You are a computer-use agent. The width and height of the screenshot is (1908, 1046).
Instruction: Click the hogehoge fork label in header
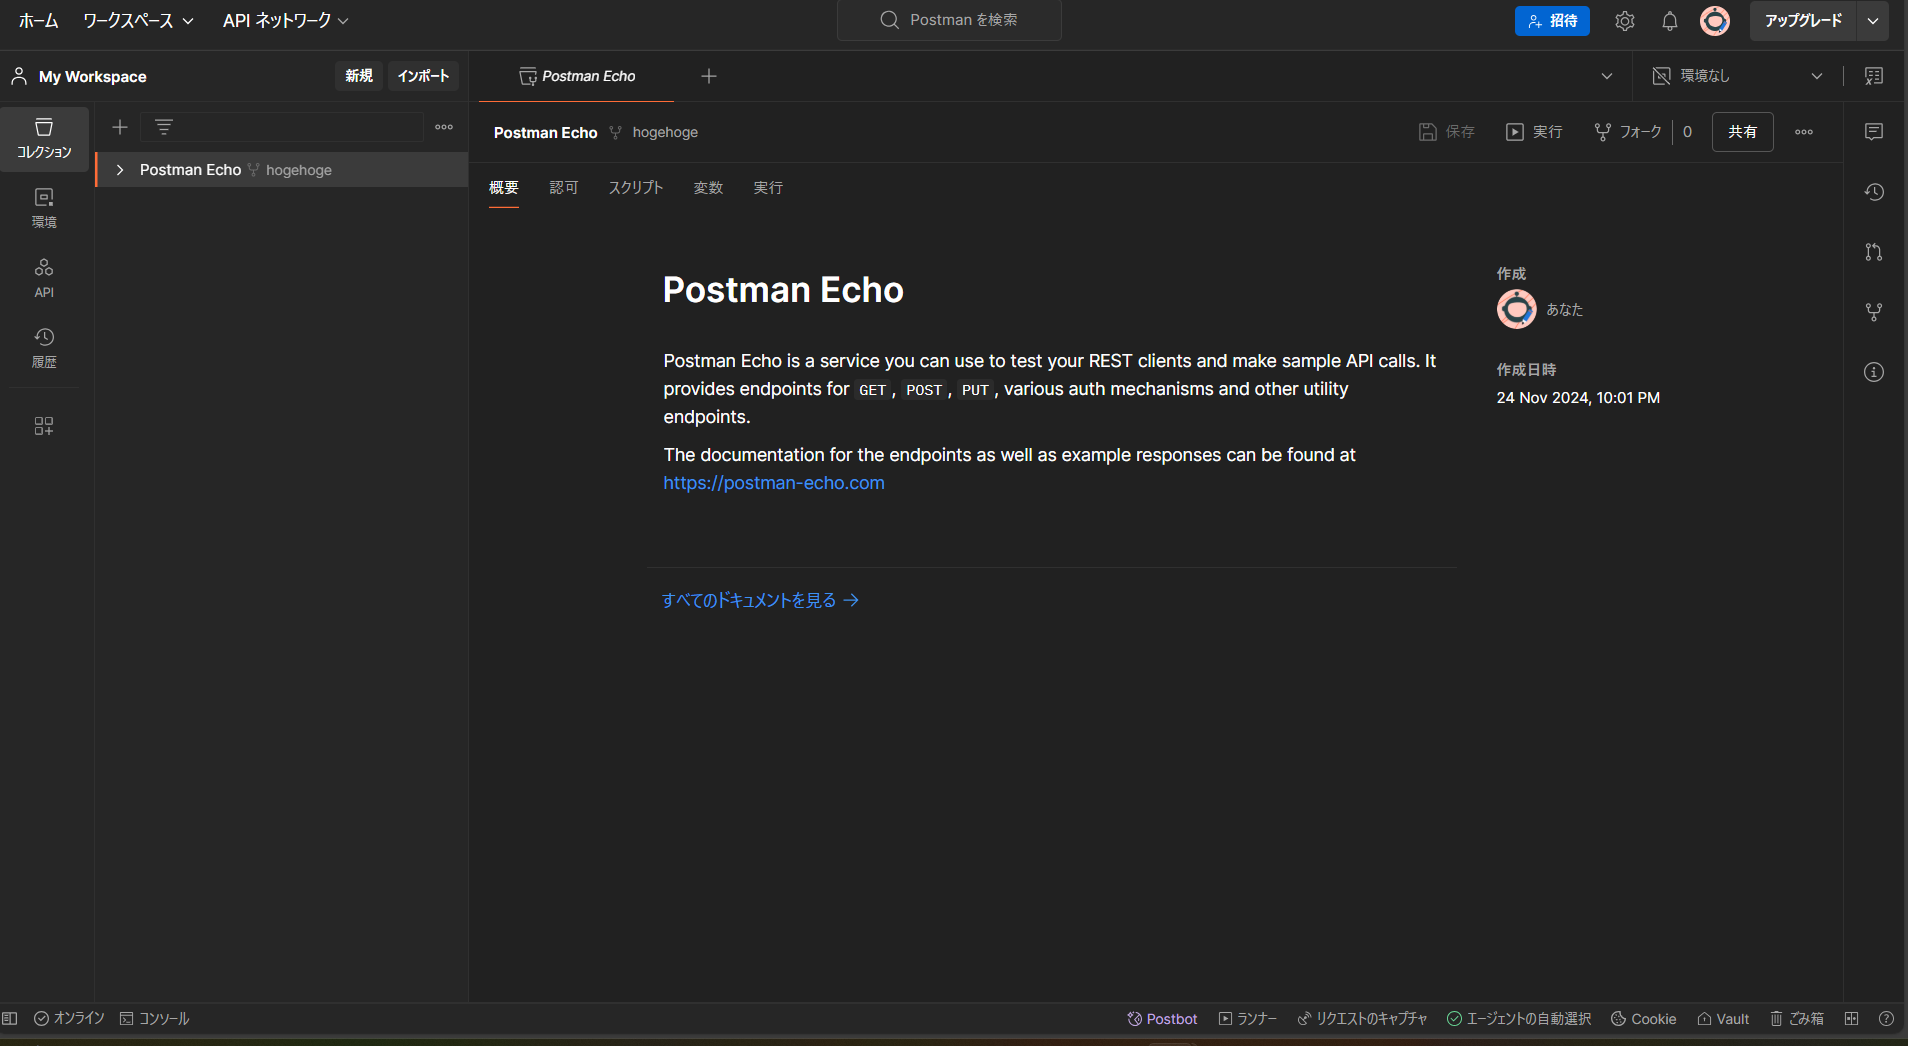[665, 133]
